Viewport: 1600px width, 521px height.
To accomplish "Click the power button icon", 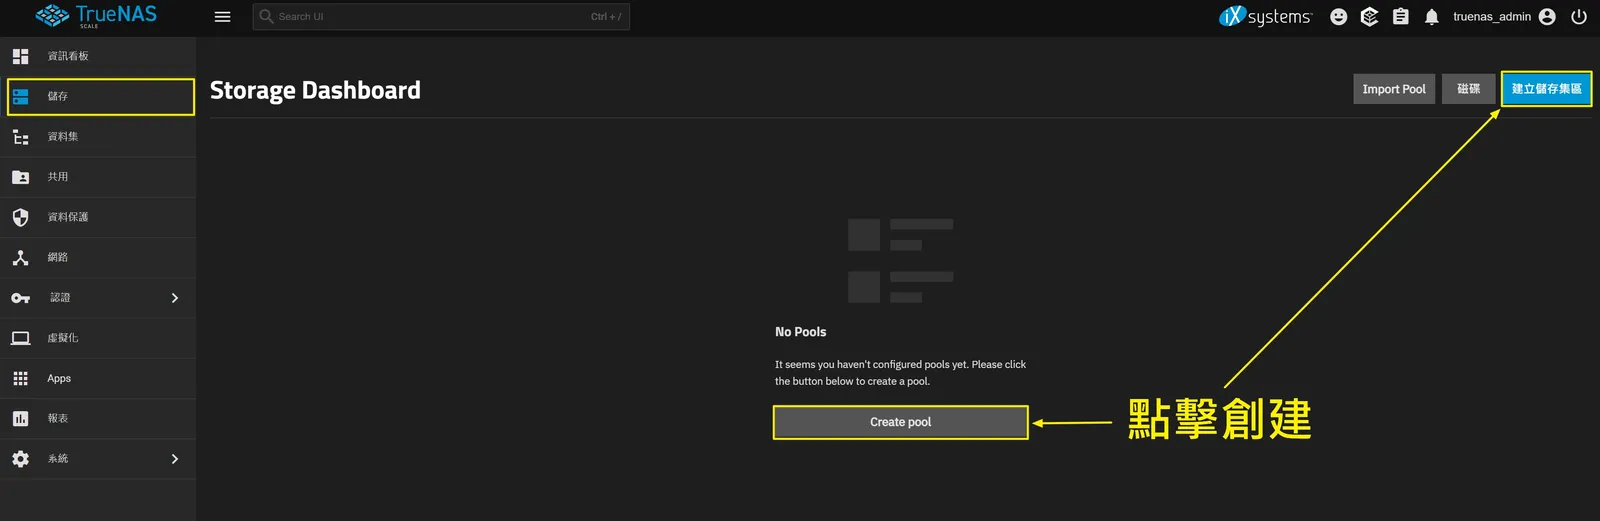I will tap(1579, 17).
